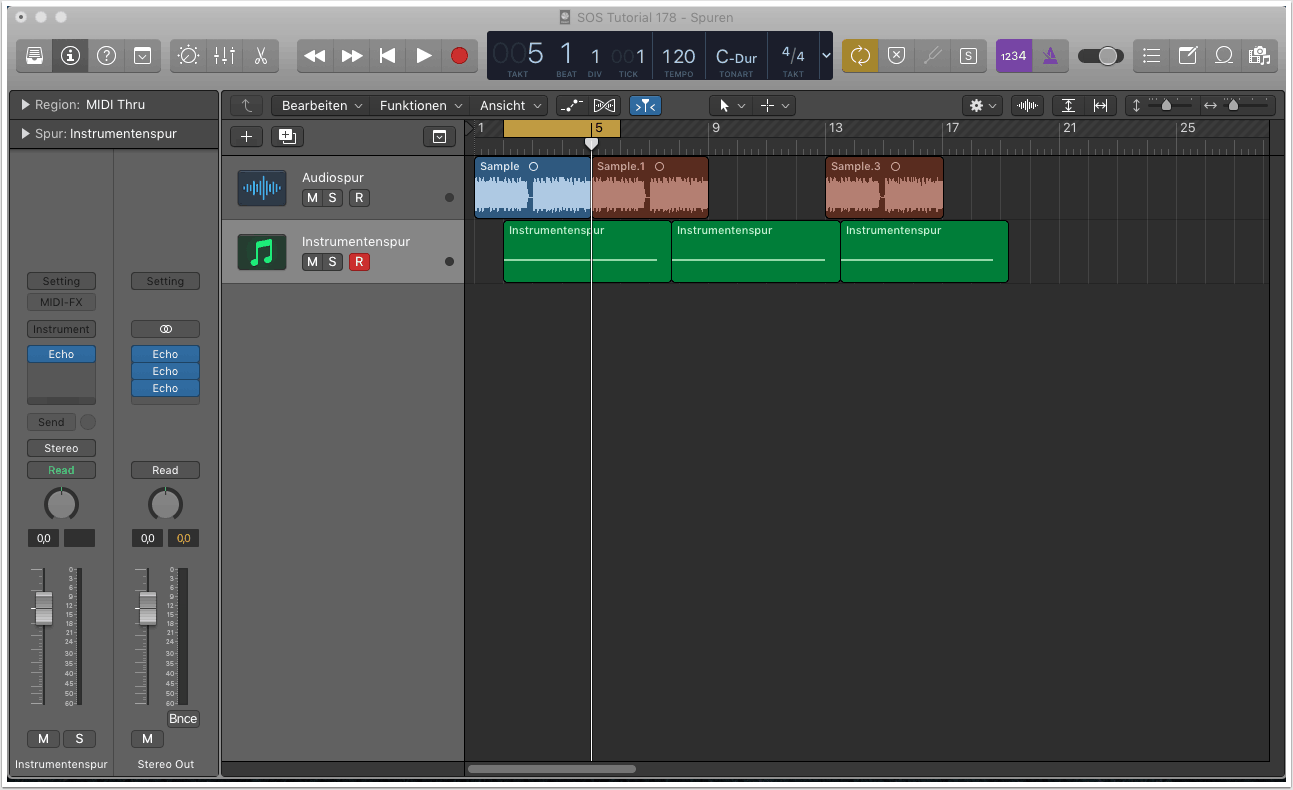Solo the Instrumentenspur track
The image size is (1293, 790).
tap(333, 262)
